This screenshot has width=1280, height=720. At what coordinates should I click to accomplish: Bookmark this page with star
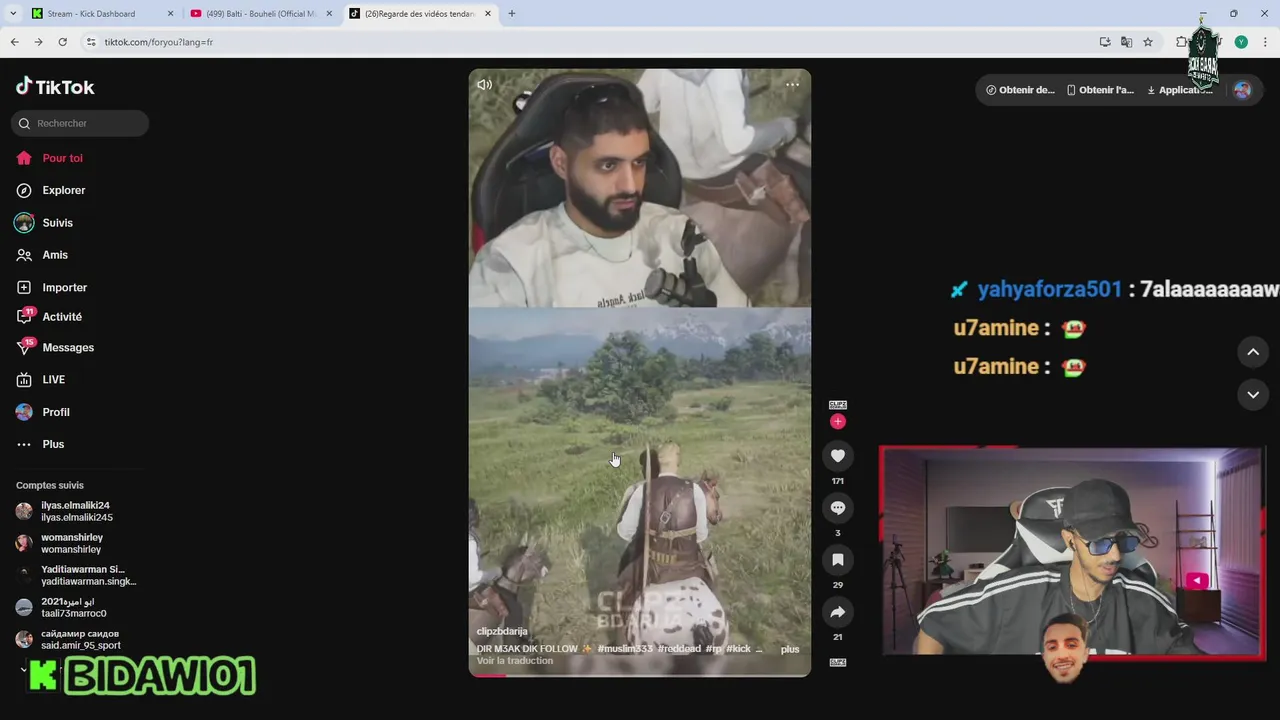click(1148, 42)
